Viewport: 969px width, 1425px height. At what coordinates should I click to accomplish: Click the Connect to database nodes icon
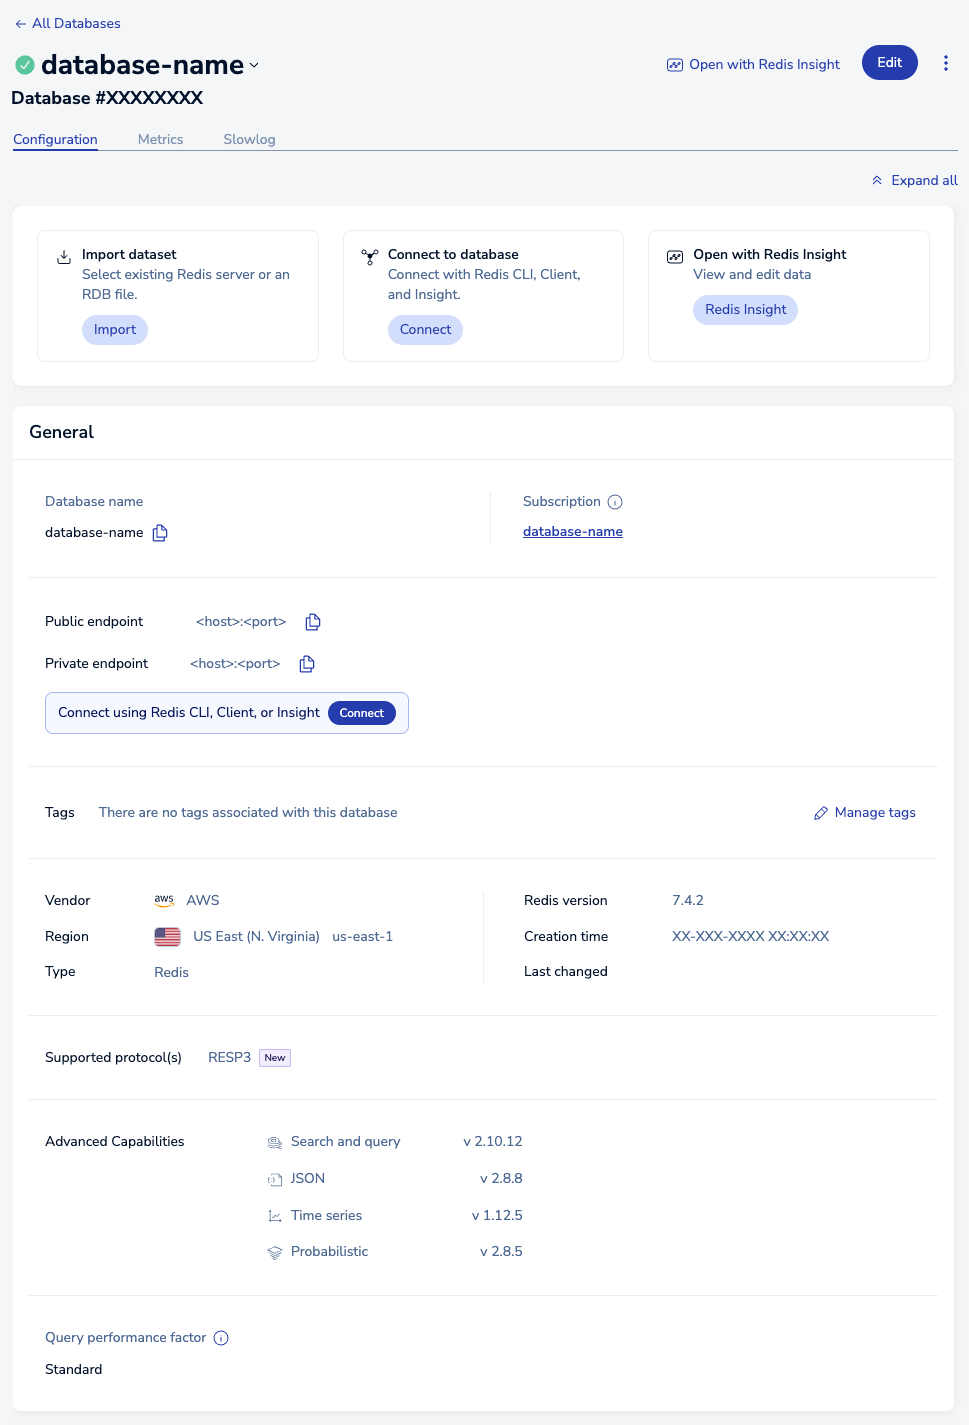point(370,257)
